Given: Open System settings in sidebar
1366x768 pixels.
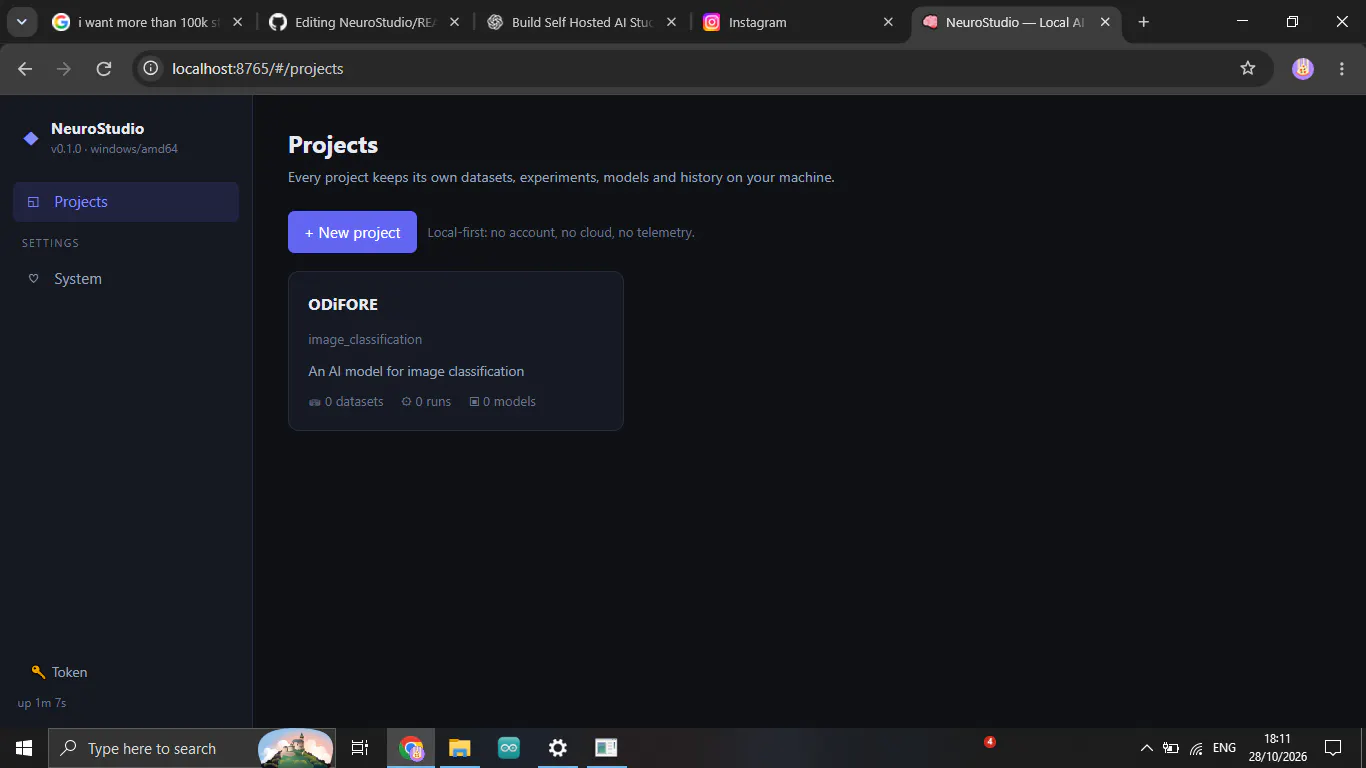Looking at the screenshot, I should click(x=126, y=279).
